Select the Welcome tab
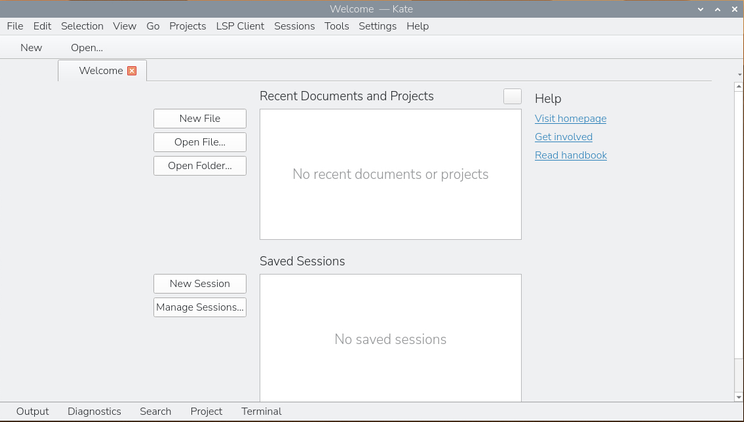The width and height of the screenshot is (744, 422). point(101,71)
